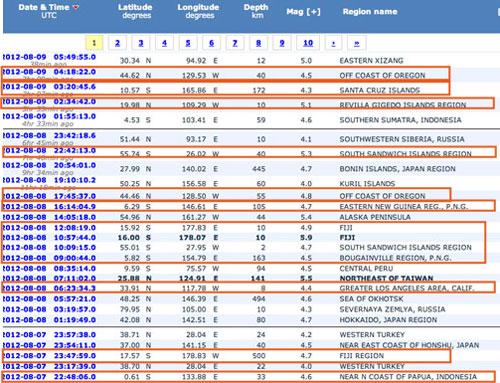Click region SOUTHERN SUMATRA, INDONESIA
The image size is (500, 383).
coord(400,120)
